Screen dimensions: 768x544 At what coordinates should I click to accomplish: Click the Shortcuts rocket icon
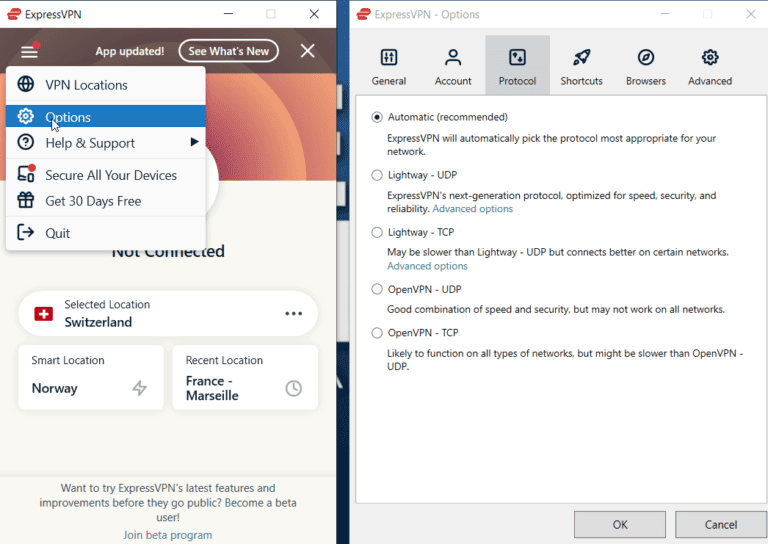tap(581, 57)
